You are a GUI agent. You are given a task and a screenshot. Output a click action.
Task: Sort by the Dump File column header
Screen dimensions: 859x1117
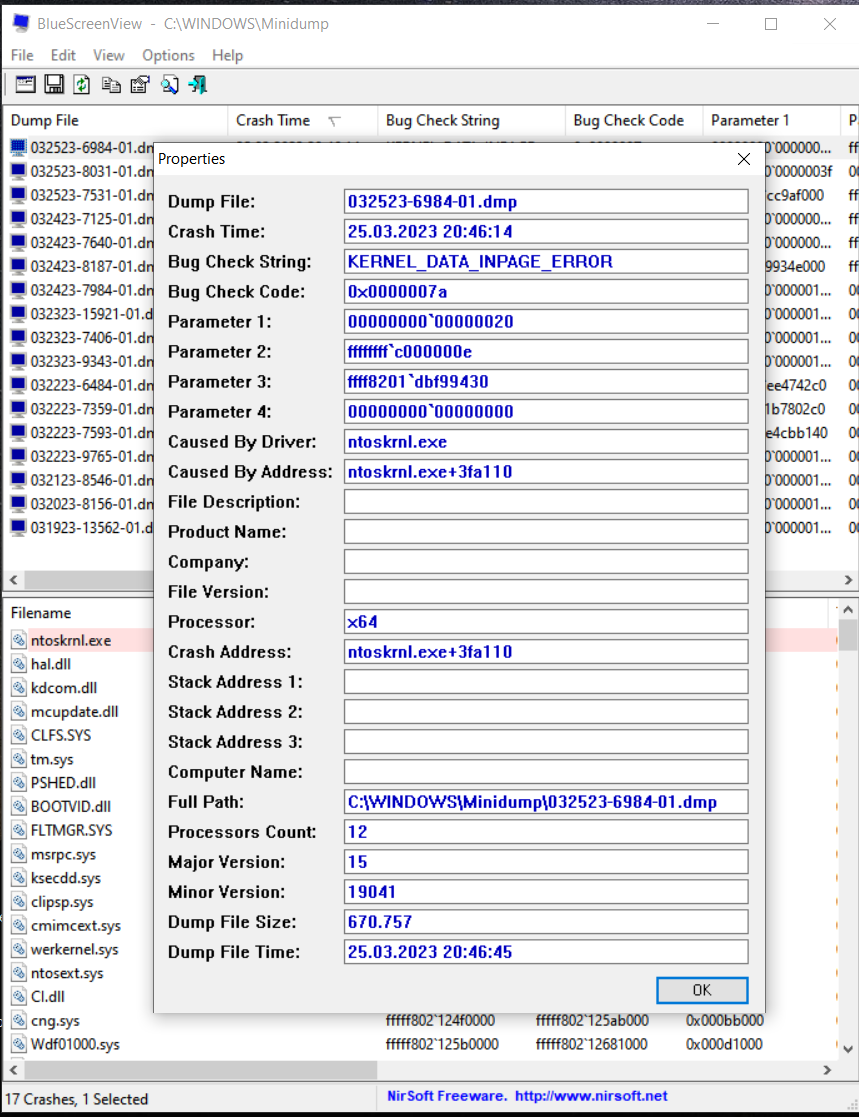(x=115, y=120)
